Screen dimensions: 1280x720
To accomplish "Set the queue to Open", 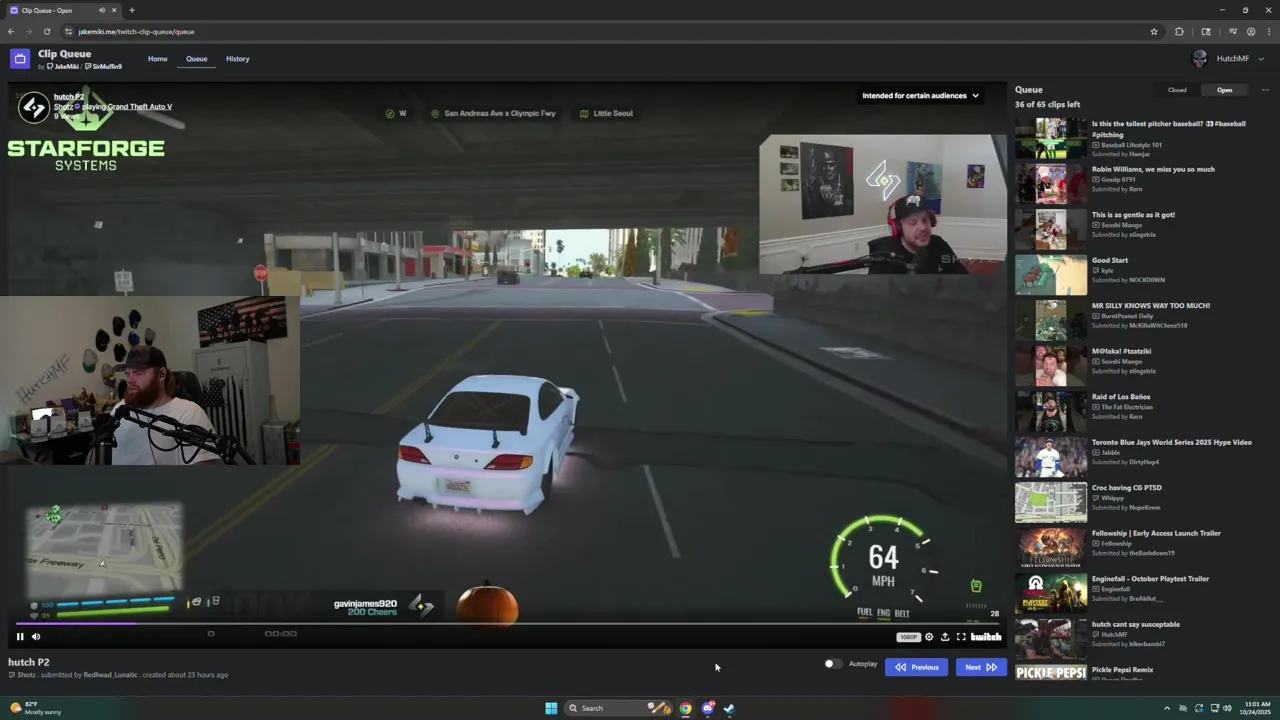I will (1224, 90).
